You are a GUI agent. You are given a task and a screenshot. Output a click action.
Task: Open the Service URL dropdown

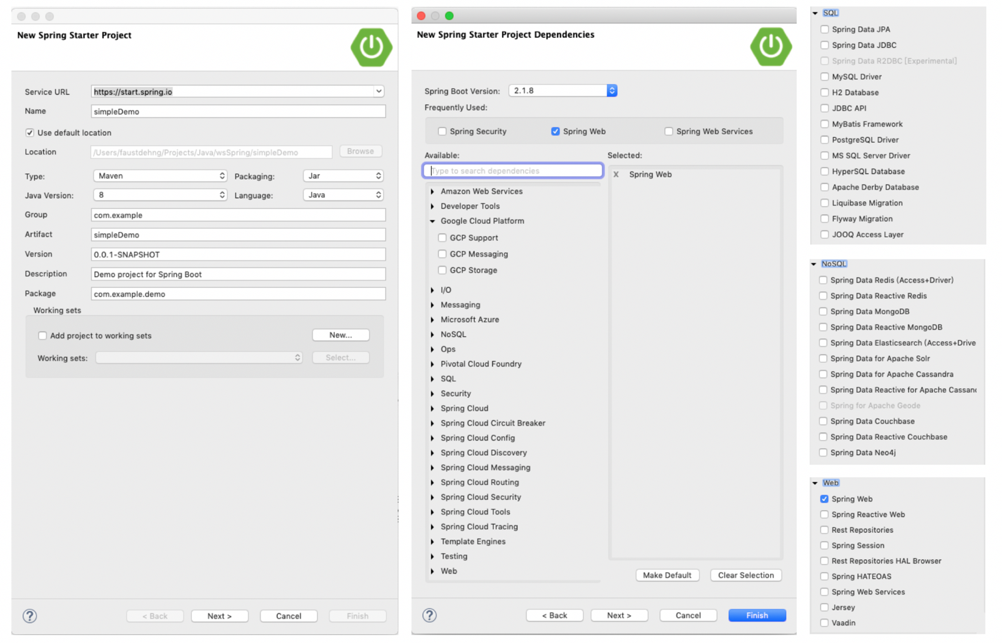click(x=379, y=92)
